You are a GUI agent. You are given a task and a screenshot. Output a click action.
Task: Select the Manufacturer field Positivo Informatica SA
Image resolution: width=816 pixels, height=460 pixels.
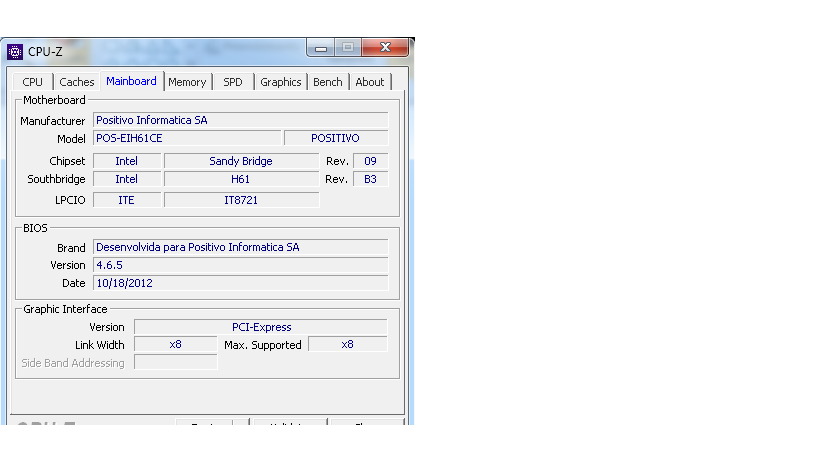tap(240, 120)
